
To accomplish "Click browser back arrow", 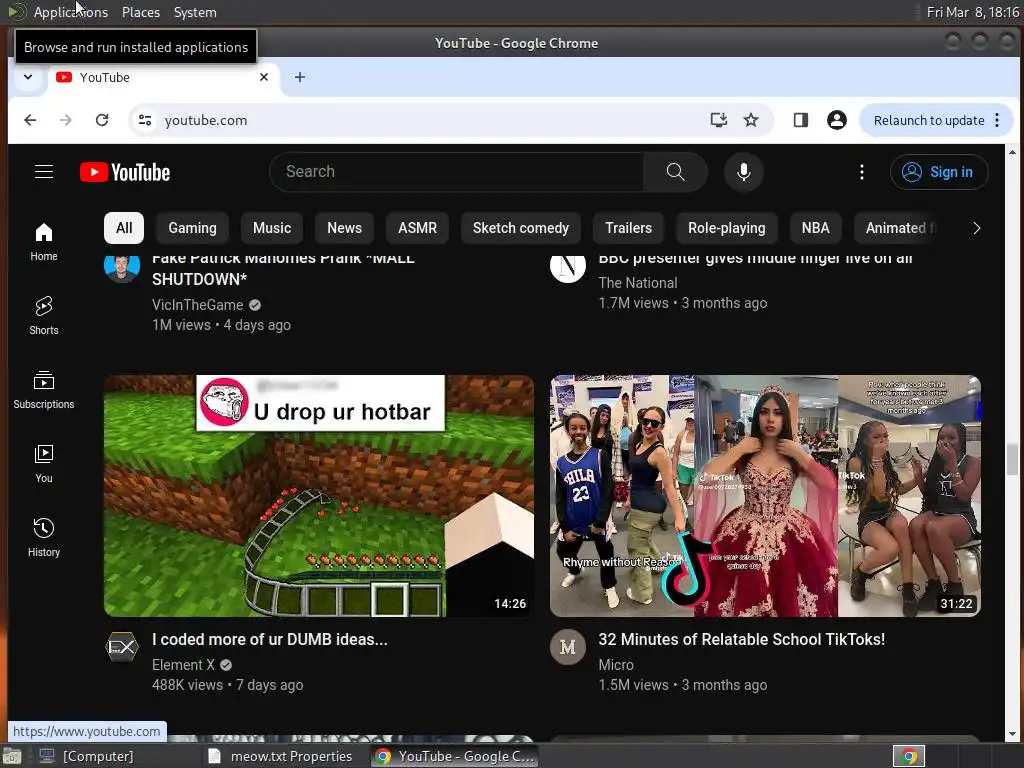I will click(30, 120).
